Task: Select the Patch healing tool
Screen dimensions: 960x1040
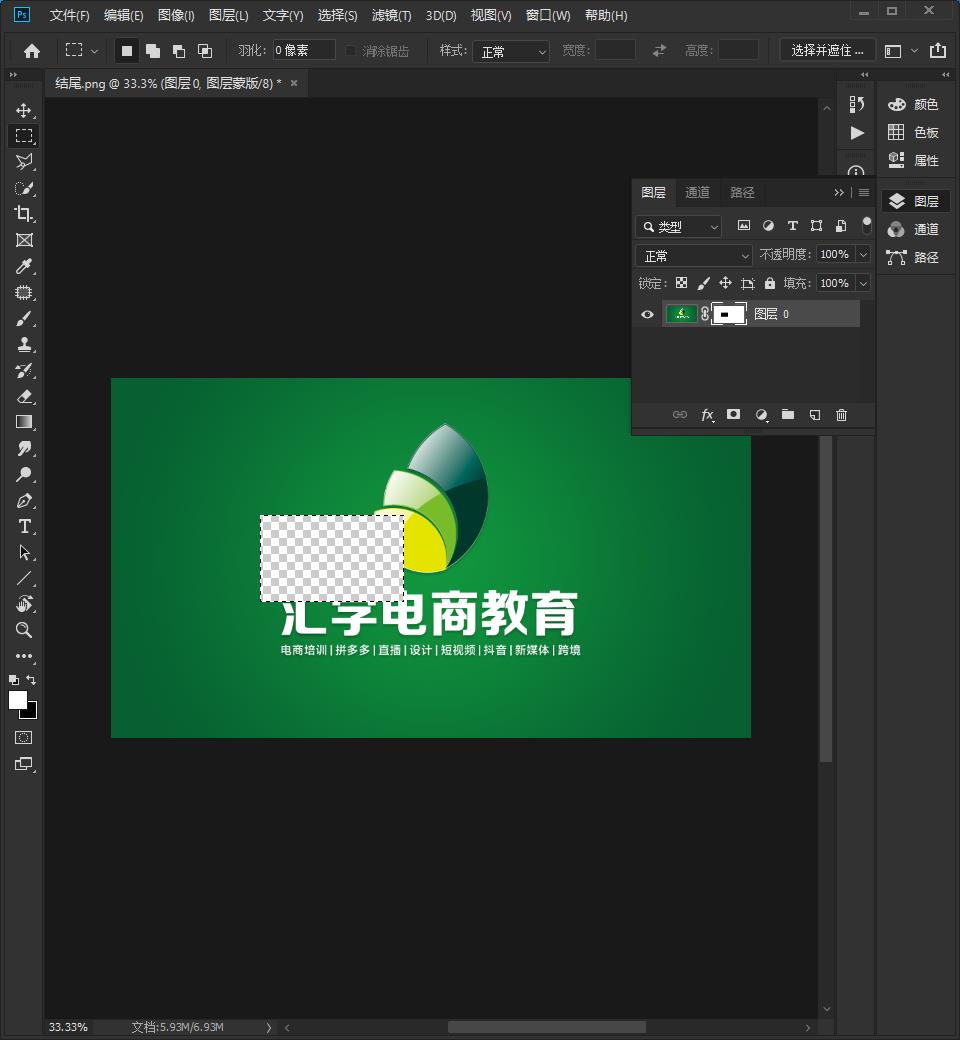Action: click(x=24, y=292)
